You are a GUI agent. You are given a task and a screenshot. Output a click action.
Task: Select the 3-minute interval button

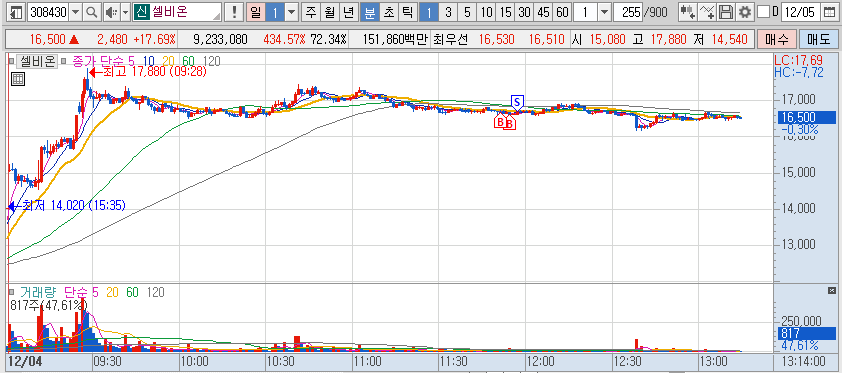tap(448, 12)
